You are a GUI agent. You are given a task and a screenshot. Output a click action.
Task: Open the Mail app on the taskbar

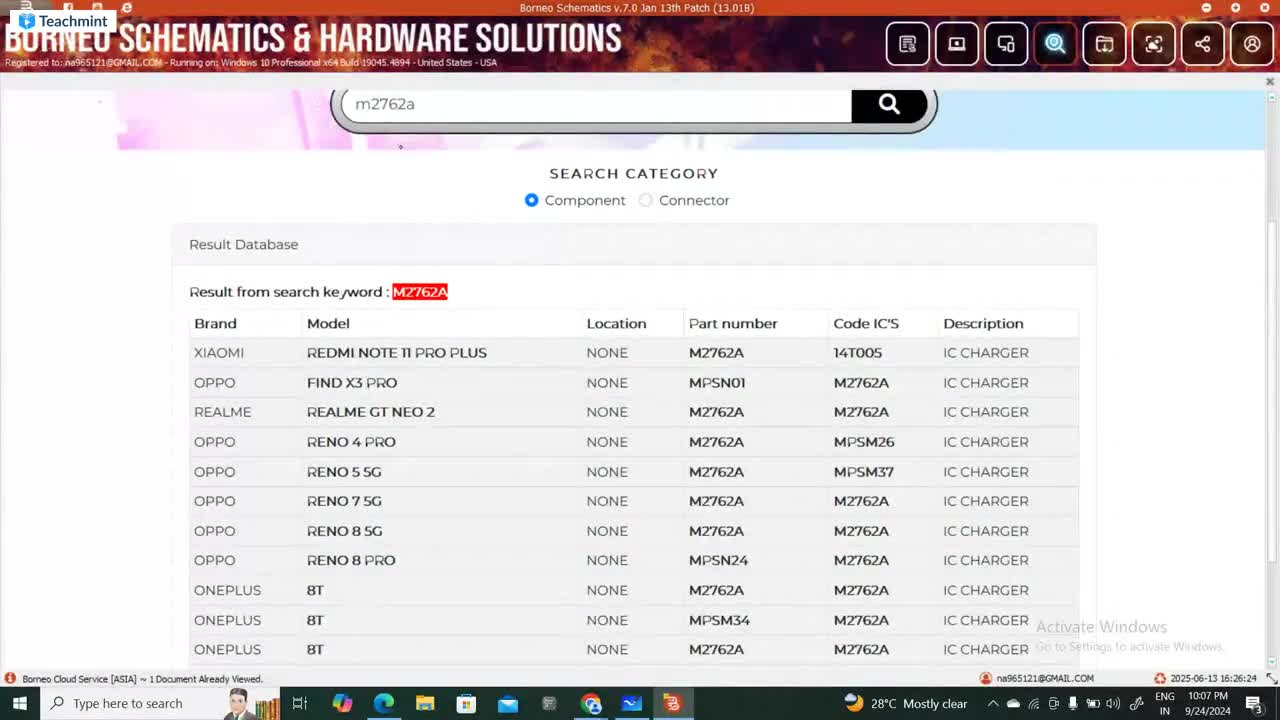tap(507, 704)
